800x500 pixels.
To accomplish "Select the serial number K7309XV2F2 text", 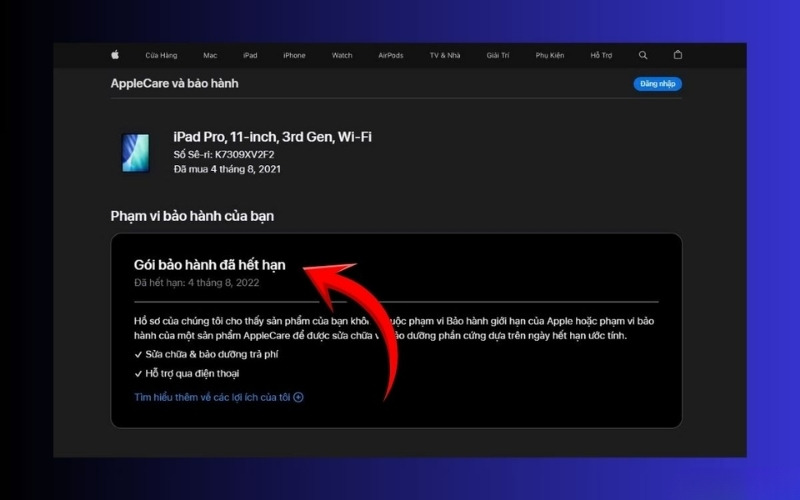I will [x=244, y=154].
